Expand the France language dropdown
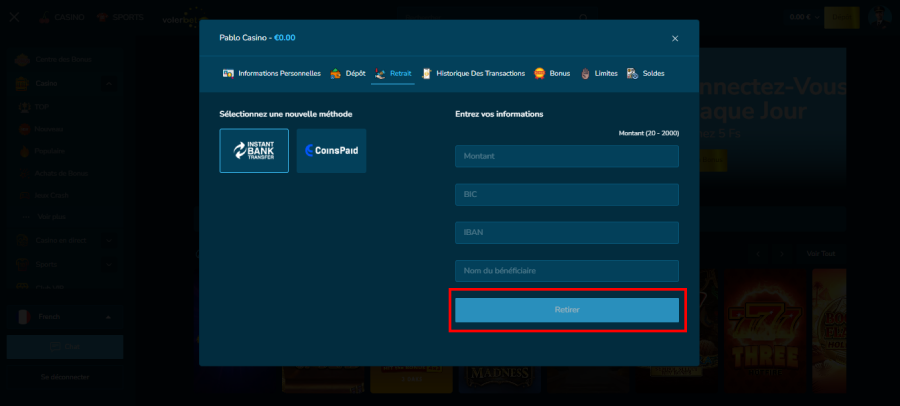The image size is (900, 406). pyautogui.click(x=108, y=316)
